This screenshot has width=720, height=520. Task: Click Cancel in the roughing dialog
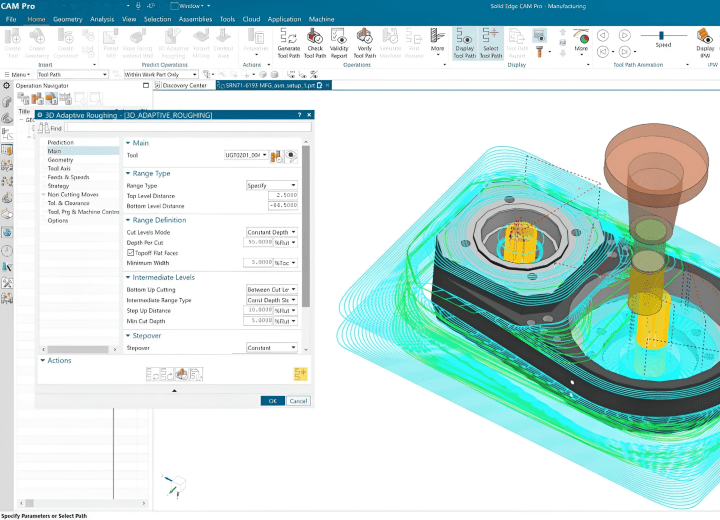click(298, 401)
